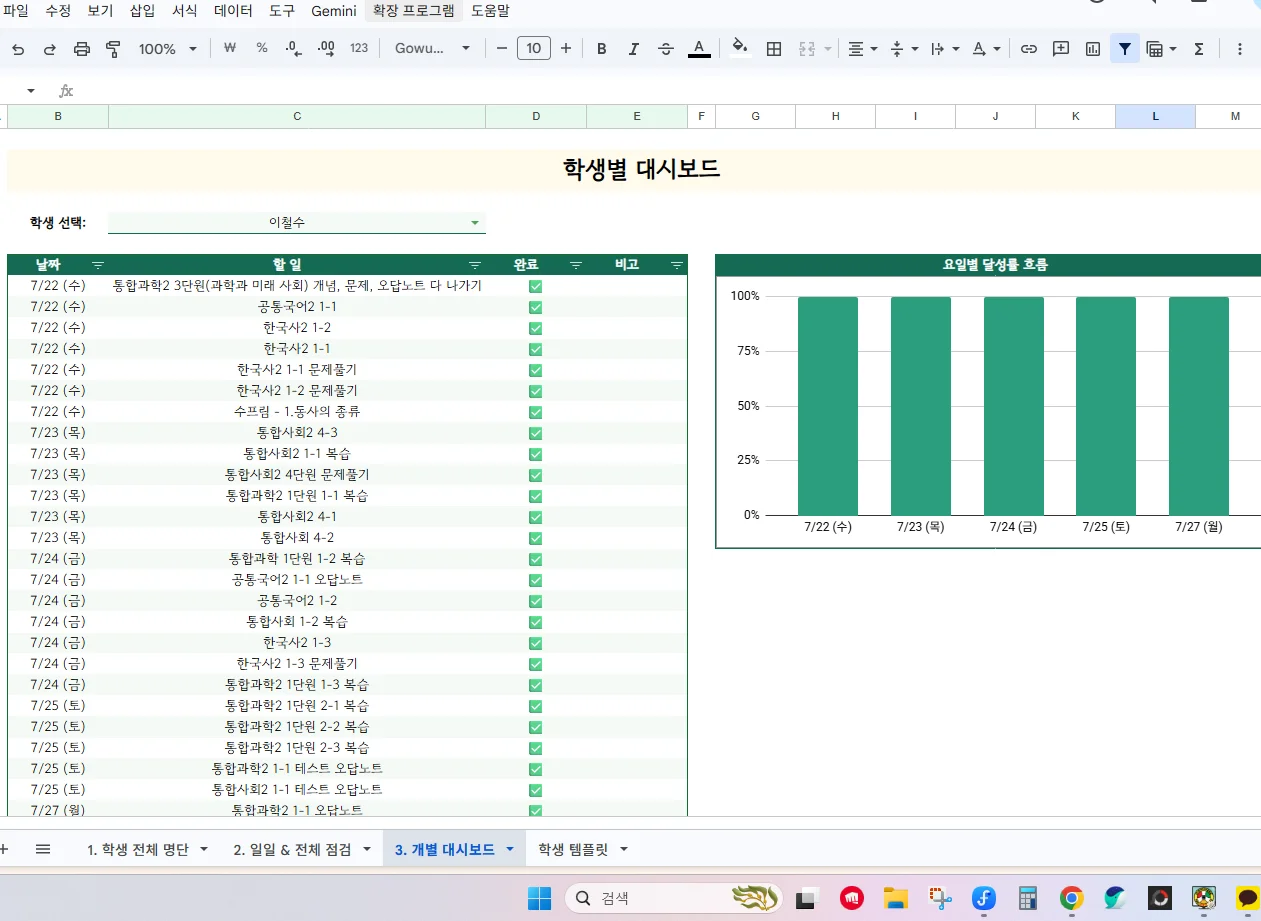Open horizontal align dropdown

862,48
